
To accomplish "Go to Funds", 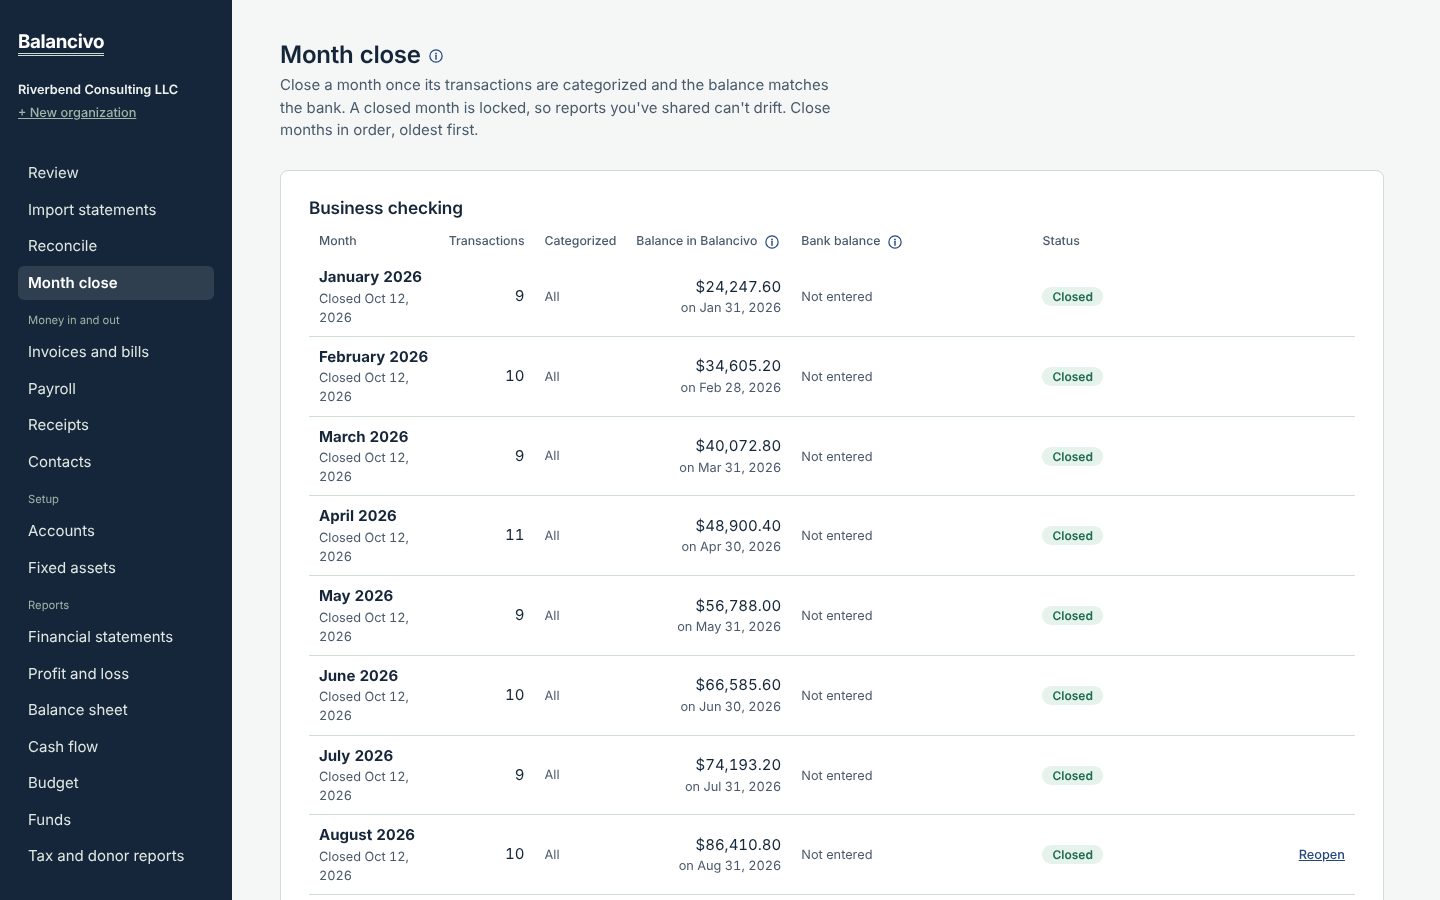I will point(116,820).
